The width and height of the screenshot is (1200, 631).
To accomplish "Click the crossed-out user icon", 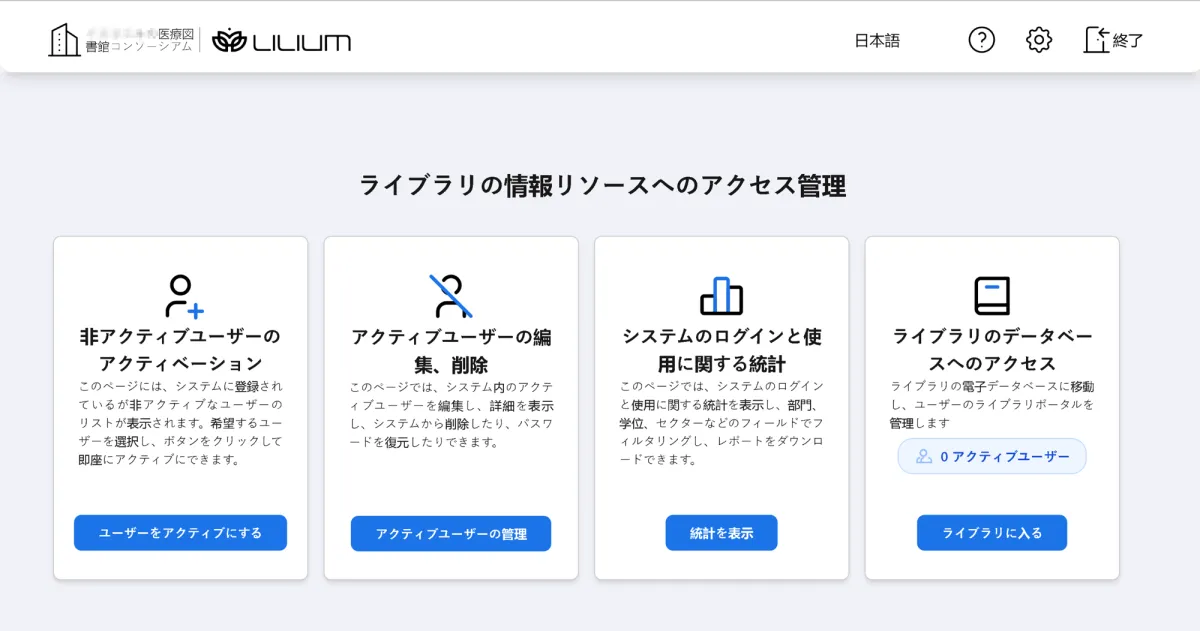I will 451,296.
